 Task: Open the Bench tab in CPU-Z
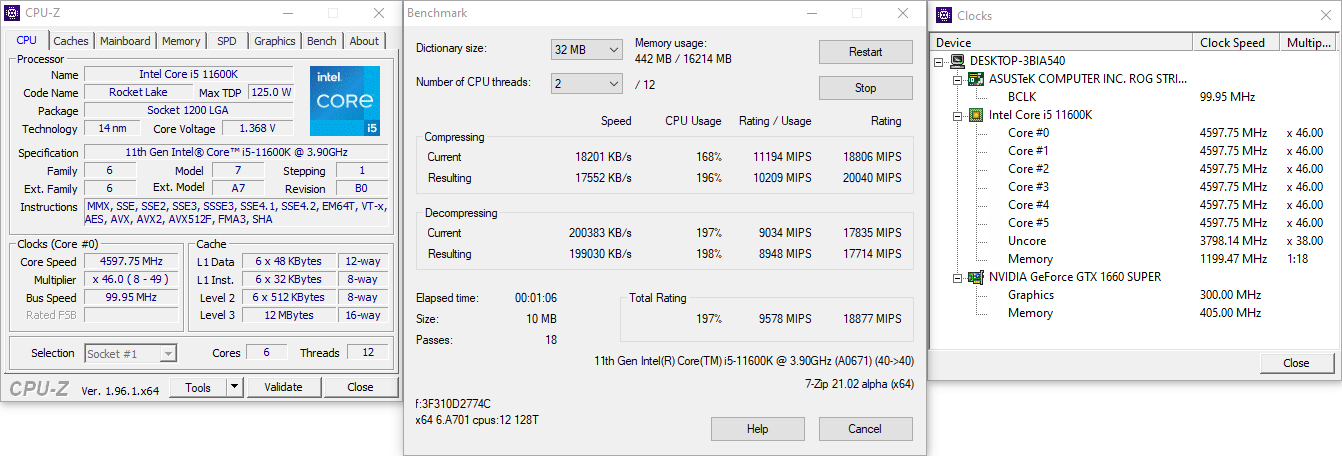point(321,41)
